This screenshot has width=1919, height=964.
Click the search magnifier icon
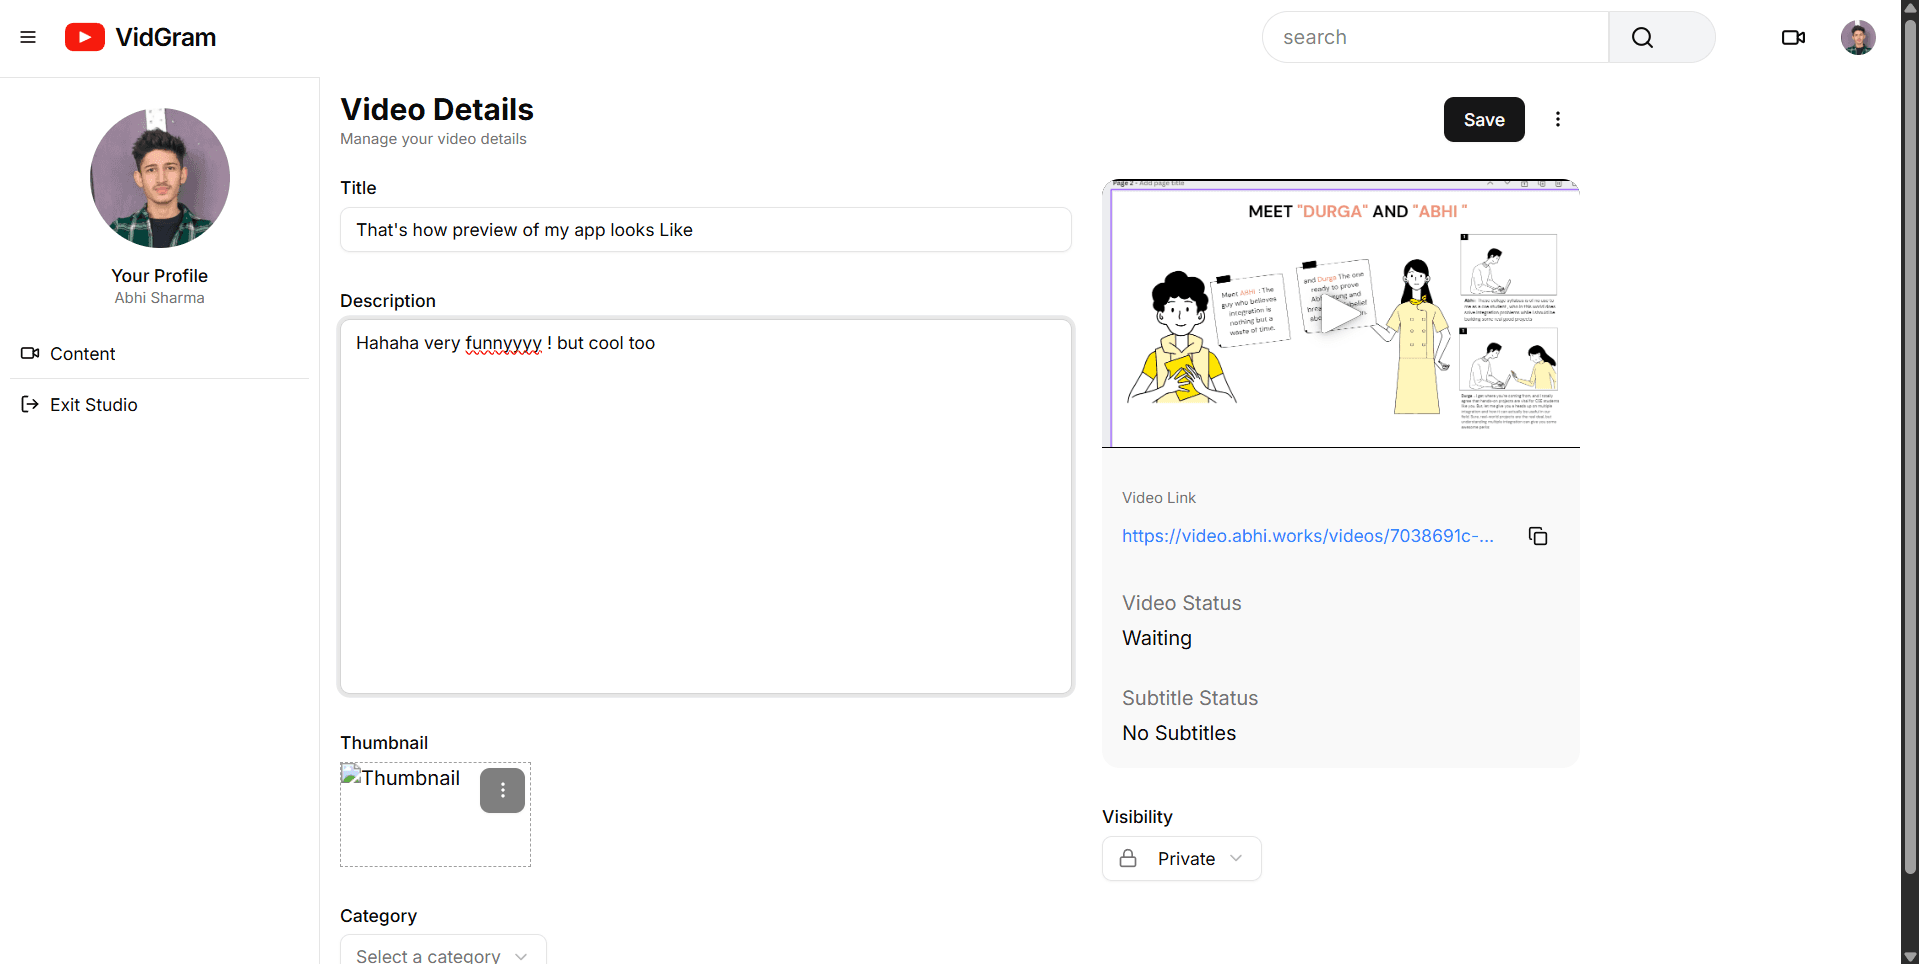(1642, 37)
